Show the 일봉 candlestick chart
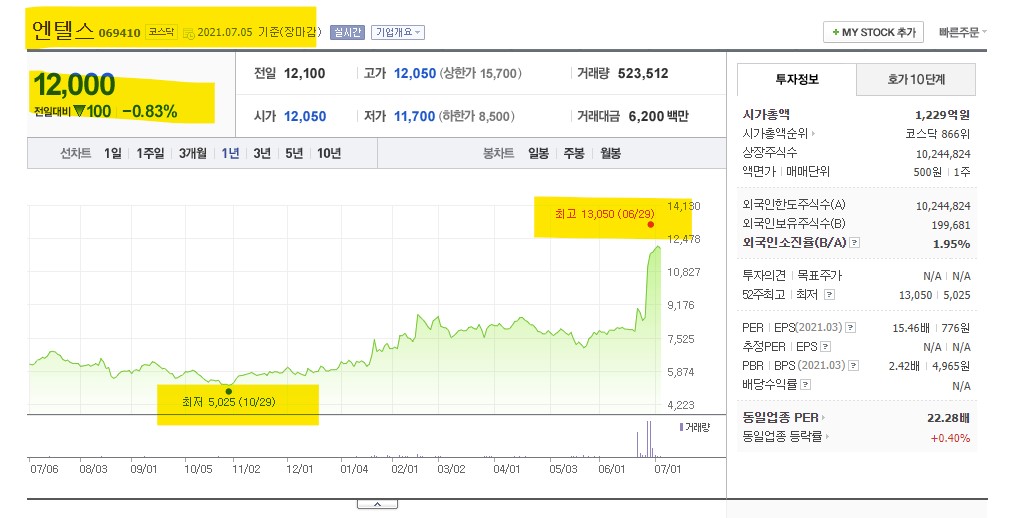Viewport: 1018px width, 518px height. tap(538, 153)
